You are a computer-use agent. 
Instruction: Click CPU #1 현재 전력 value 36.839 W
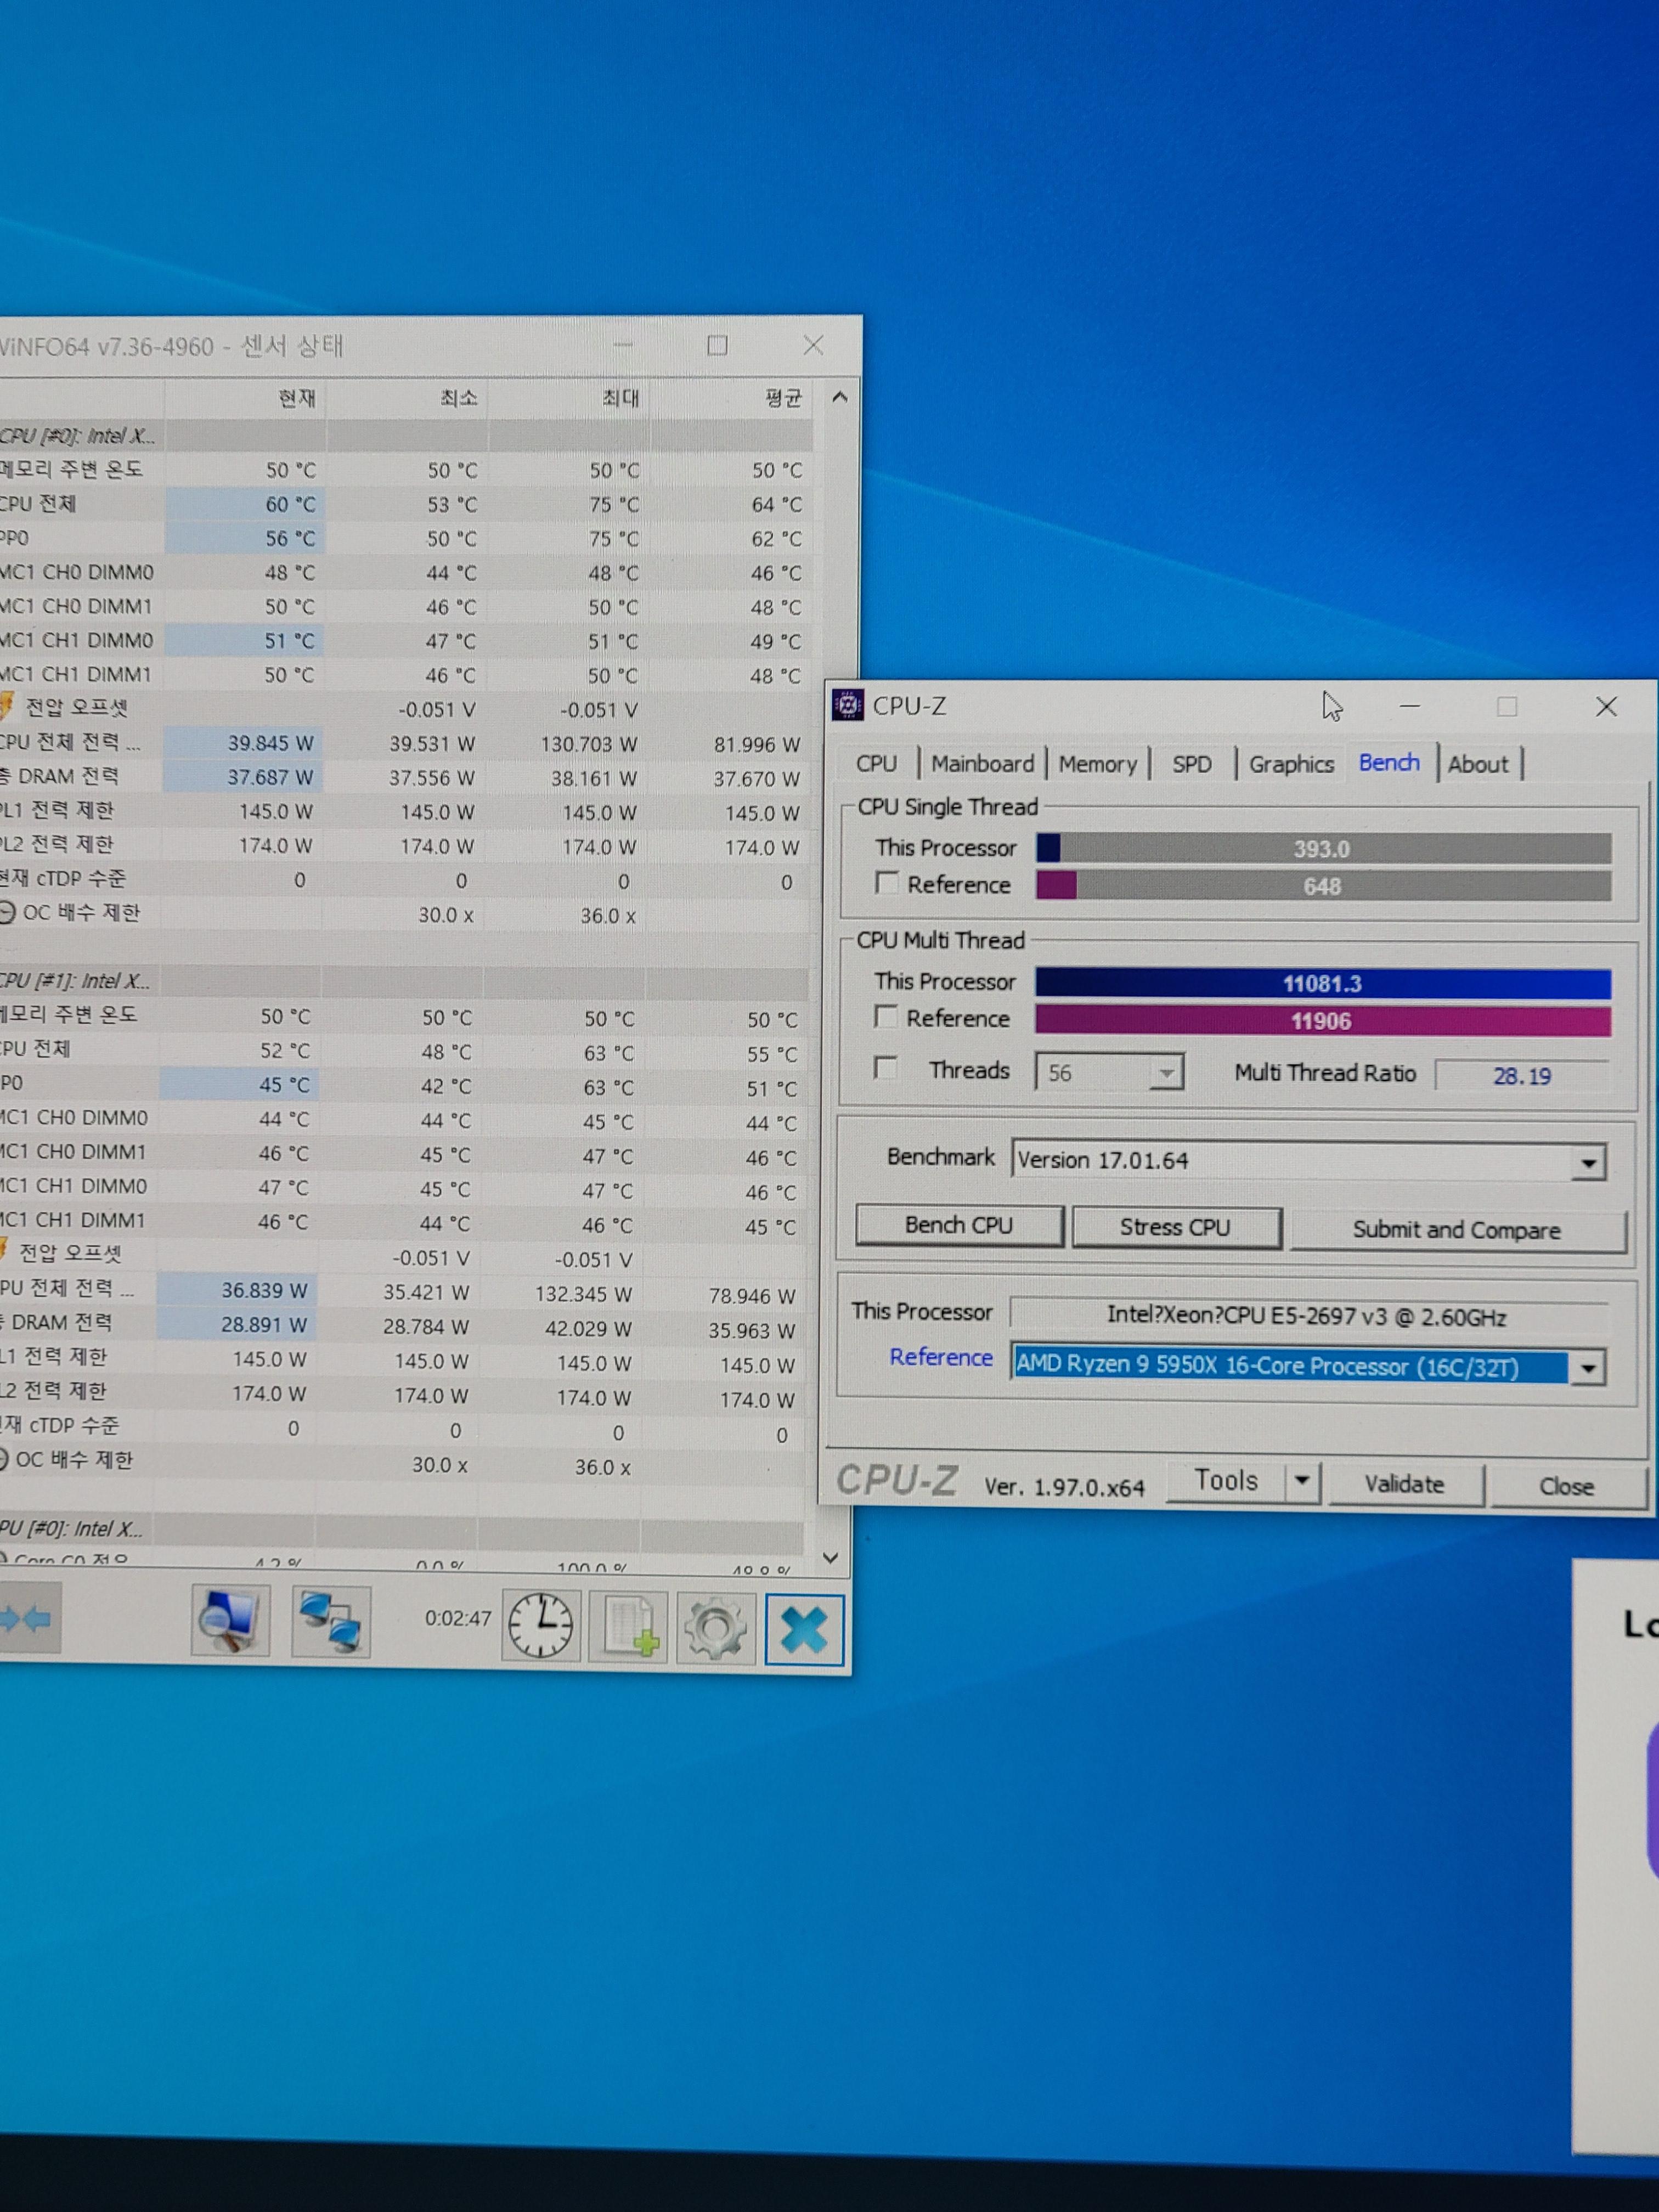(x=264, y=1290)
